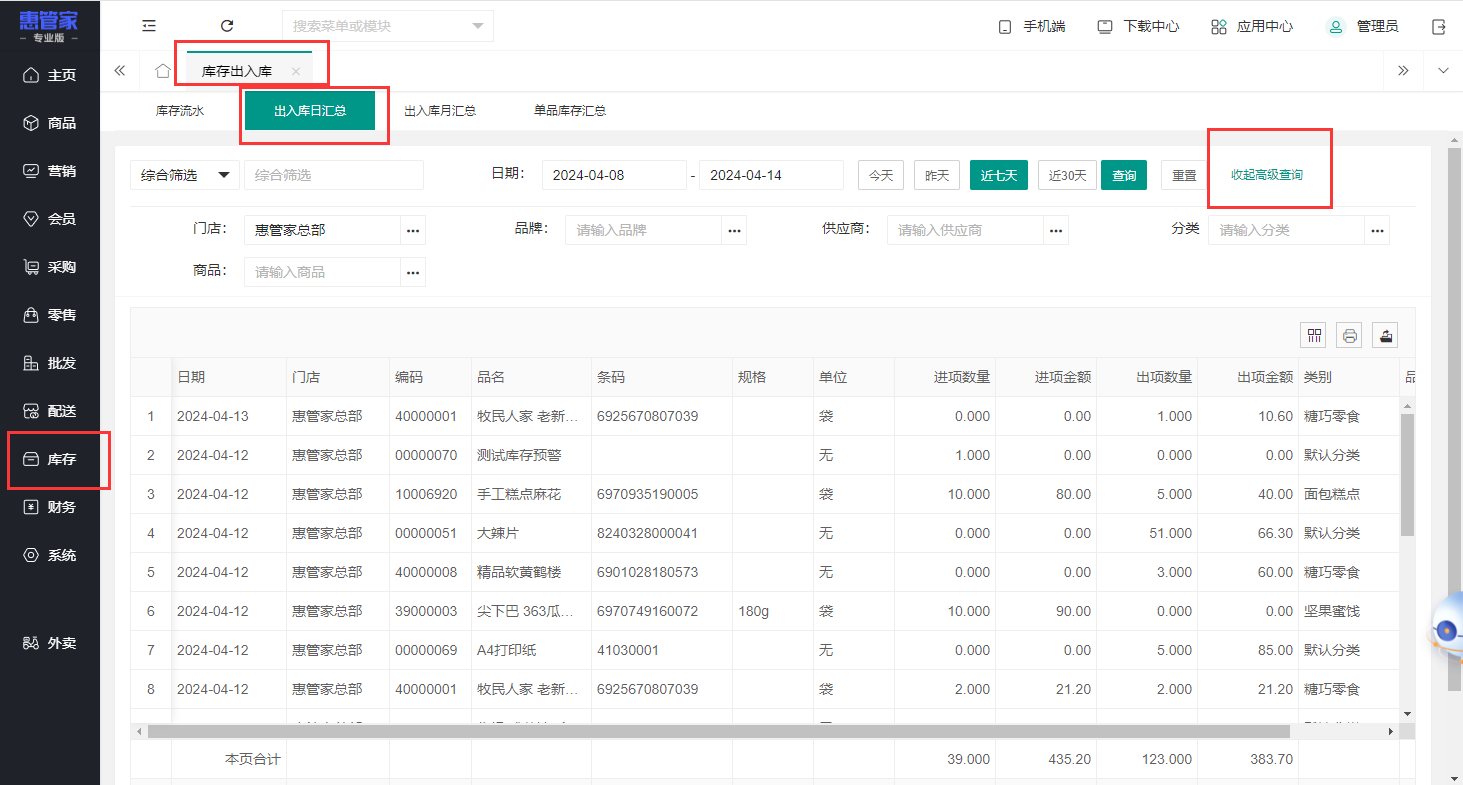Click the 今天 date button
The image size is (1463, 785).
[880, 175]
